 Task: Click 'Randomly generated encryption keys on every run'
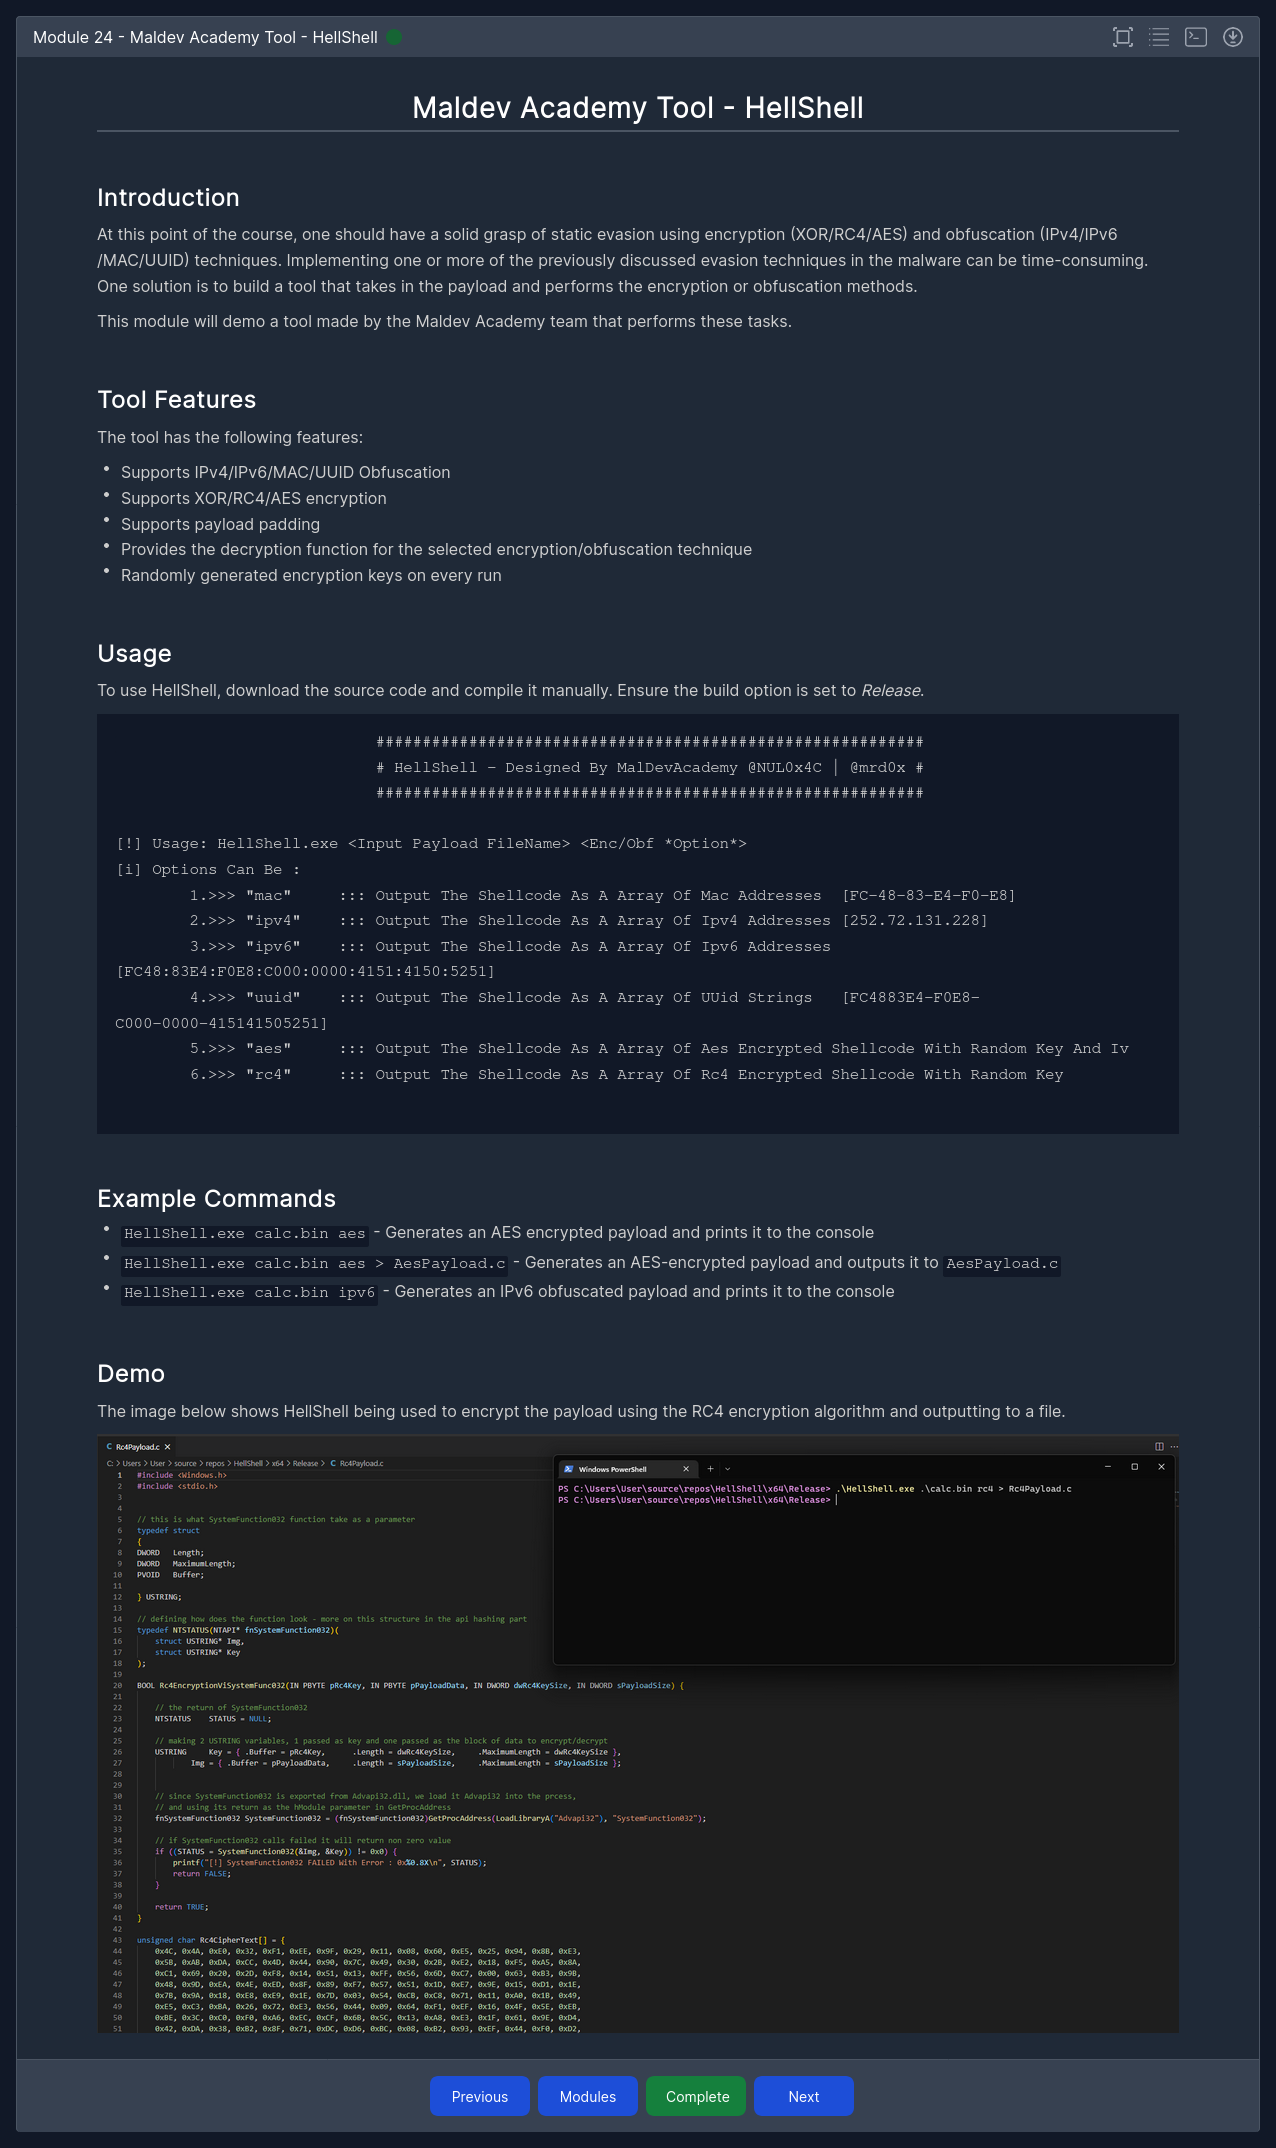tap(311, 575)
